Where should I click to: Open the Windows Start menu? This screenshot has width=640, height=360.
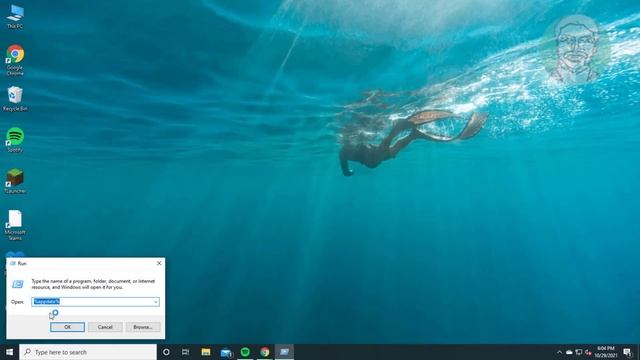pyautogui.click(x=9, y=352)
